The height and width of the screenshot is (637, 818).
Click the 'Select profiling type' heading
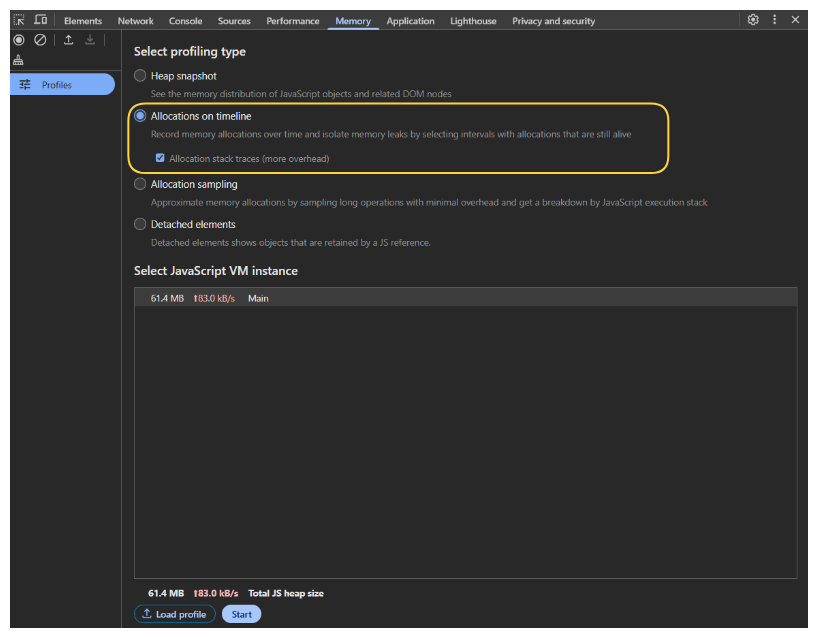pyautogui.click(x=190, y=52)
